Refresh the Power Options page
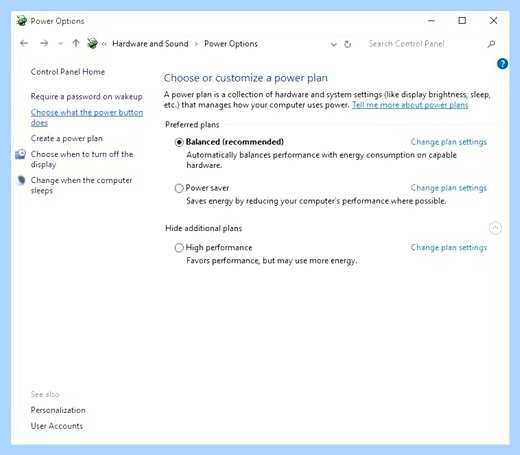 (348, 44)
